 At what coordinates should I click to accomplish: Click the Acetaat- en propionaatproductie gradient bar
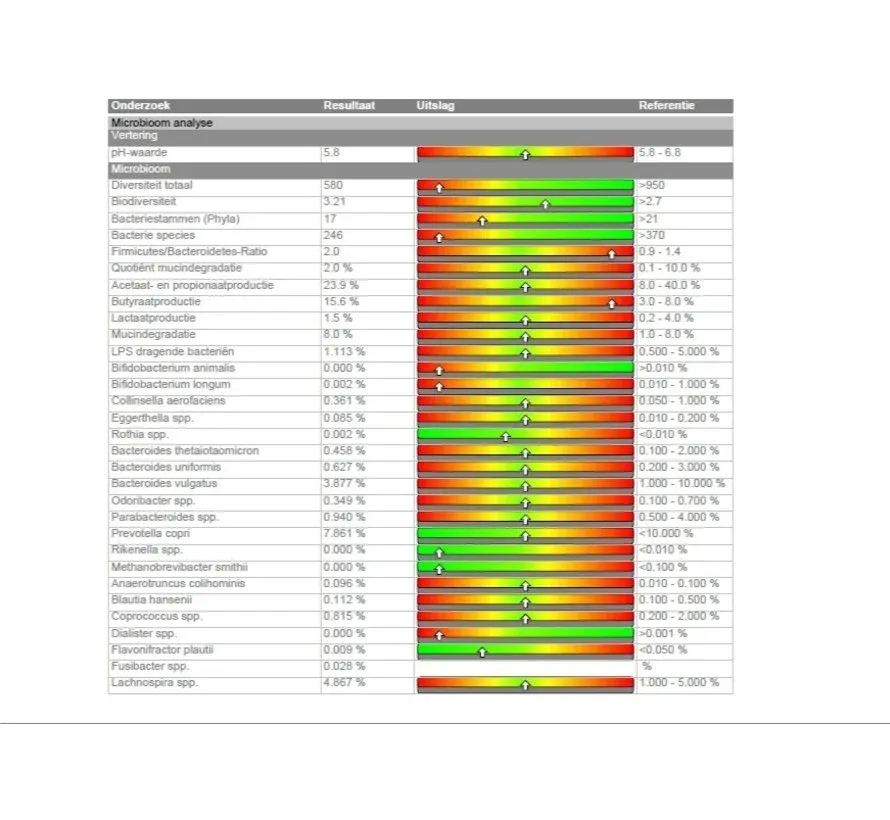point(527,286)
